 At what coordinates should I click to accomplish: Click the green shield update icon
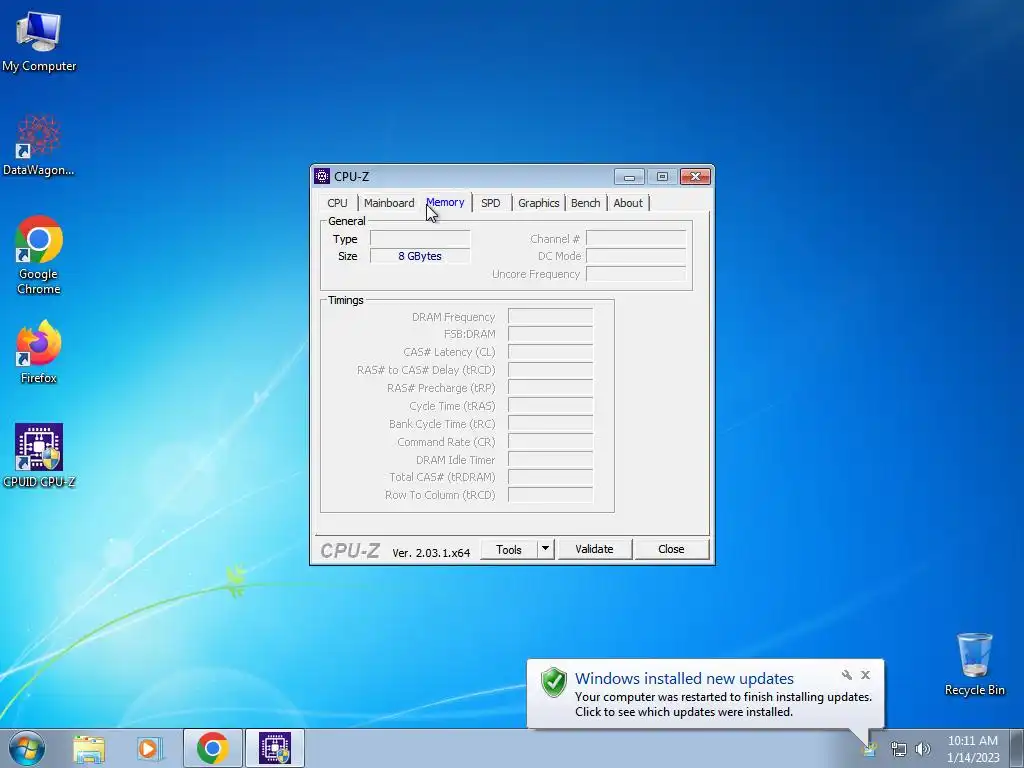coord(554,682)
